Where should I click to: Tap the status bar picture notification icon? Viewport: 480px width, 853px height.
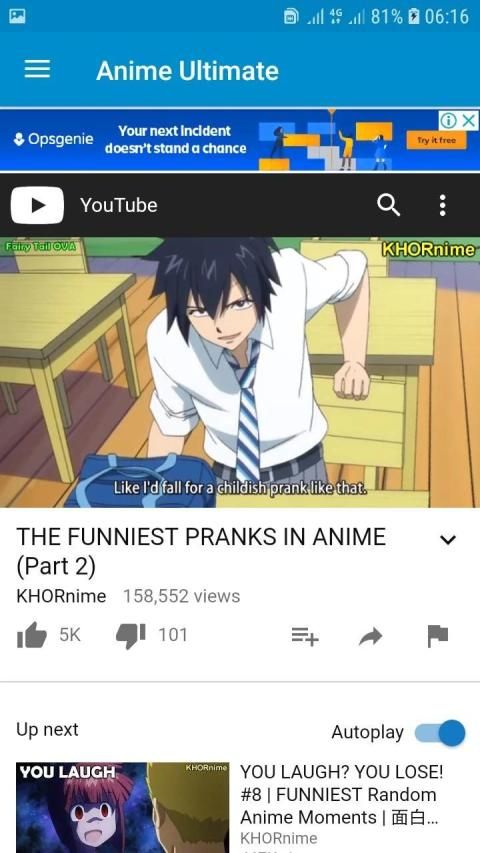[x=17, y=16]
